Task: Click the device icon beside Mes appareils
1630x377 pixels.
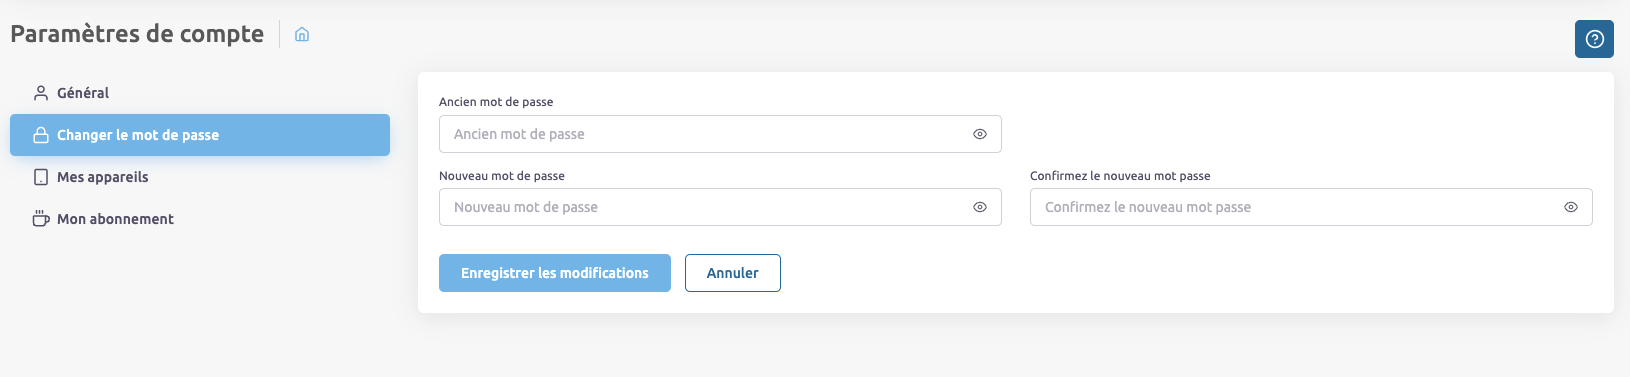Action: pyautogui.click(x=41, y=177)
